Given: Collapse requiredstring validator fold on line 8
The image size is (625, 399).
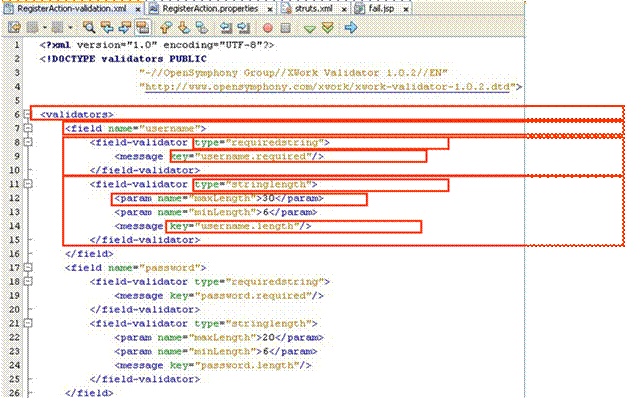Looking at the screenshot, I should click(28, 142).
